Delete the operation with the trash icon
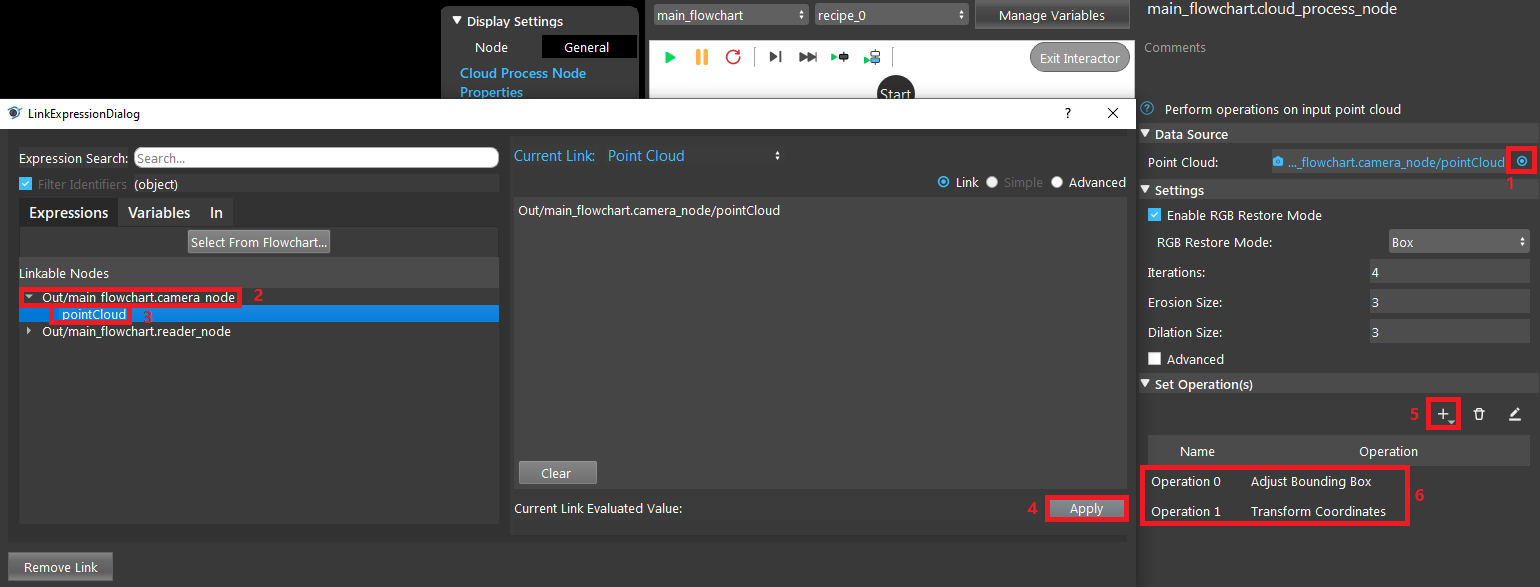1540x587 pixels. [x=1479, y=414]
